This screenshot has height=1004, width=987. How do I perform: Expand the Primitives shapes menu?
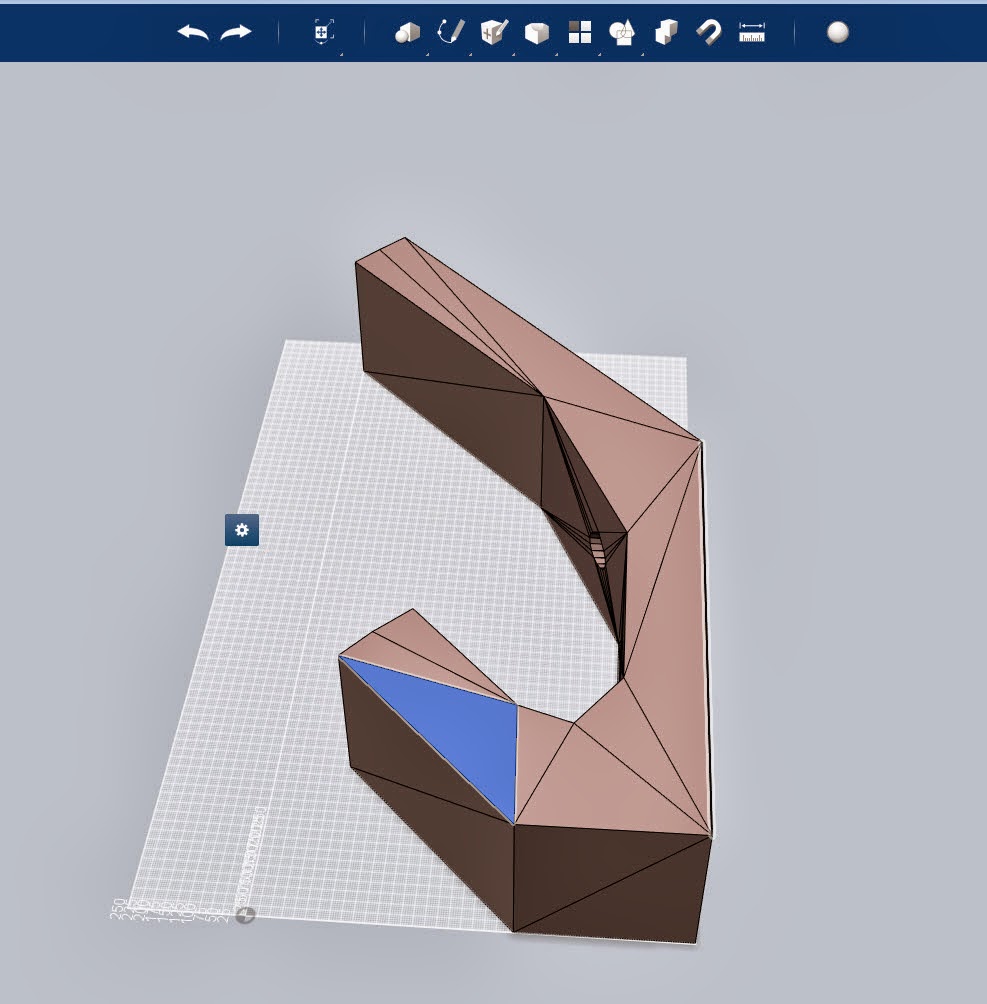[x=407, y=33]
